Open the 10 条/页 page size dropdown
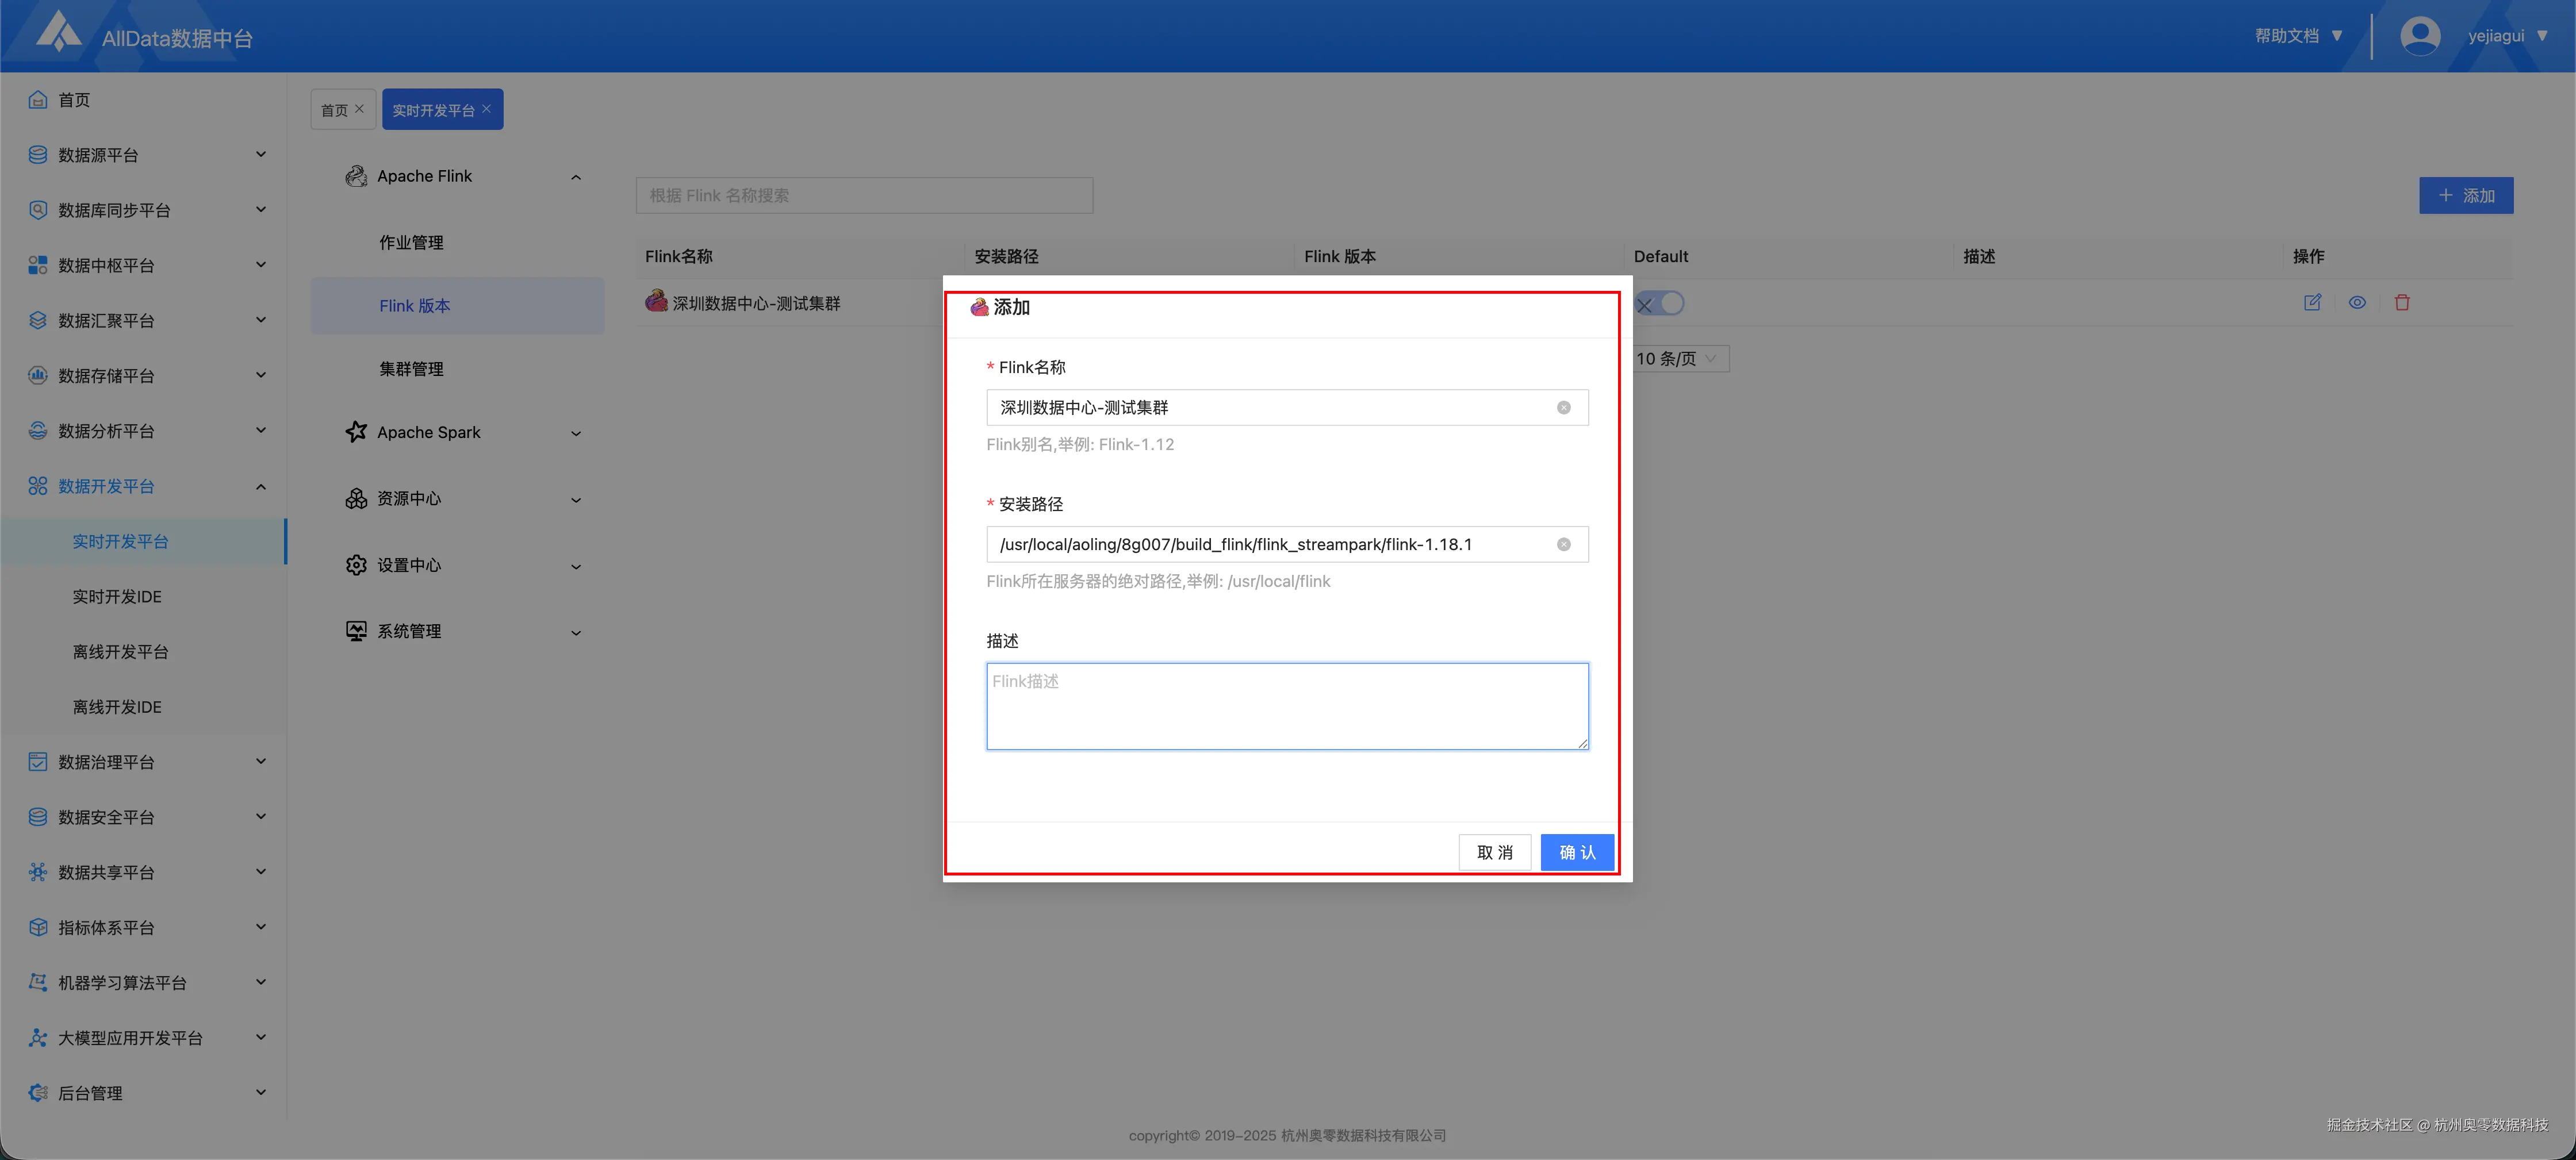 click(1678, 358)
